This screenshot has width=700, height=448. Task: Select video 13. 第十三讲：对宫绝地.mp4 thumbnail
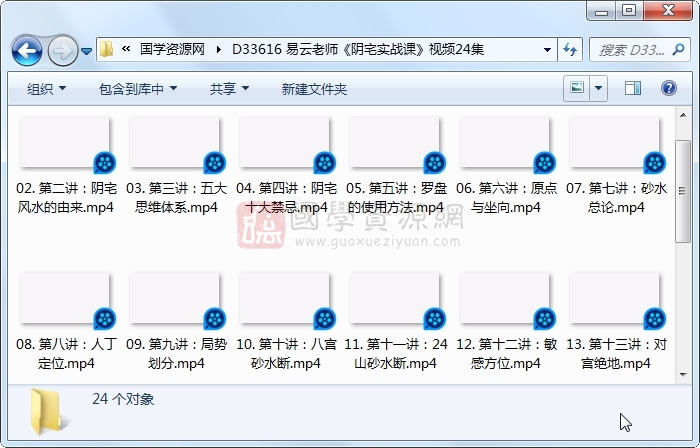click(616, 300)
